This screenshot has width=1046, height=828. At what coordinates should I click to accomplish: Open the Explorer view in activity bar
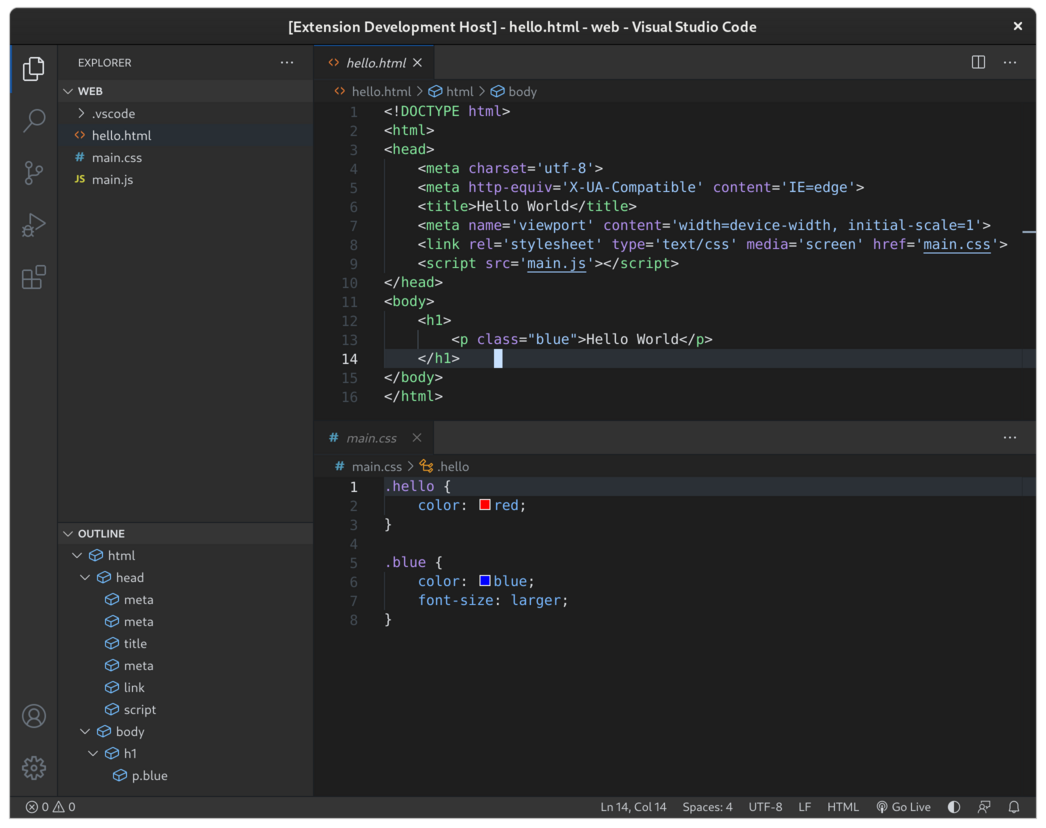click(x=33, y=68)
